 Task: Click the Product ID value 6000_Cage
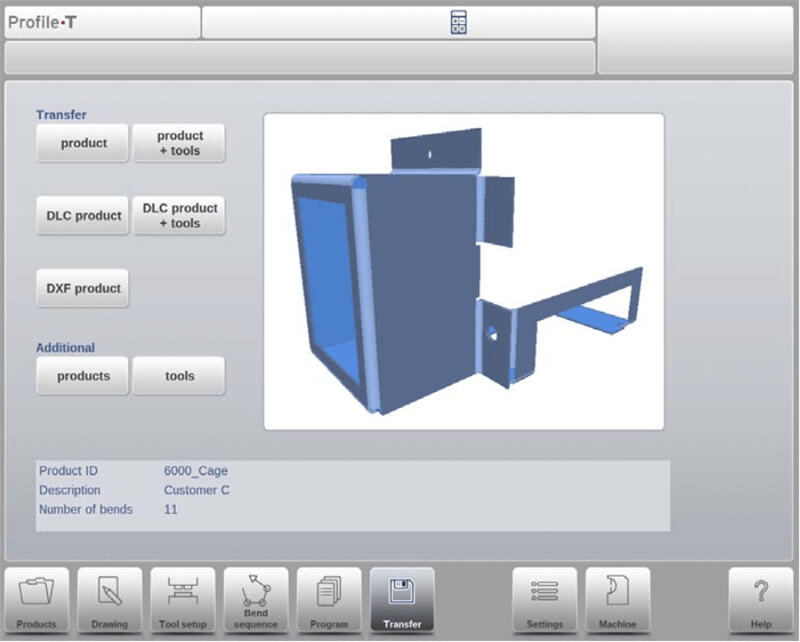196,471
